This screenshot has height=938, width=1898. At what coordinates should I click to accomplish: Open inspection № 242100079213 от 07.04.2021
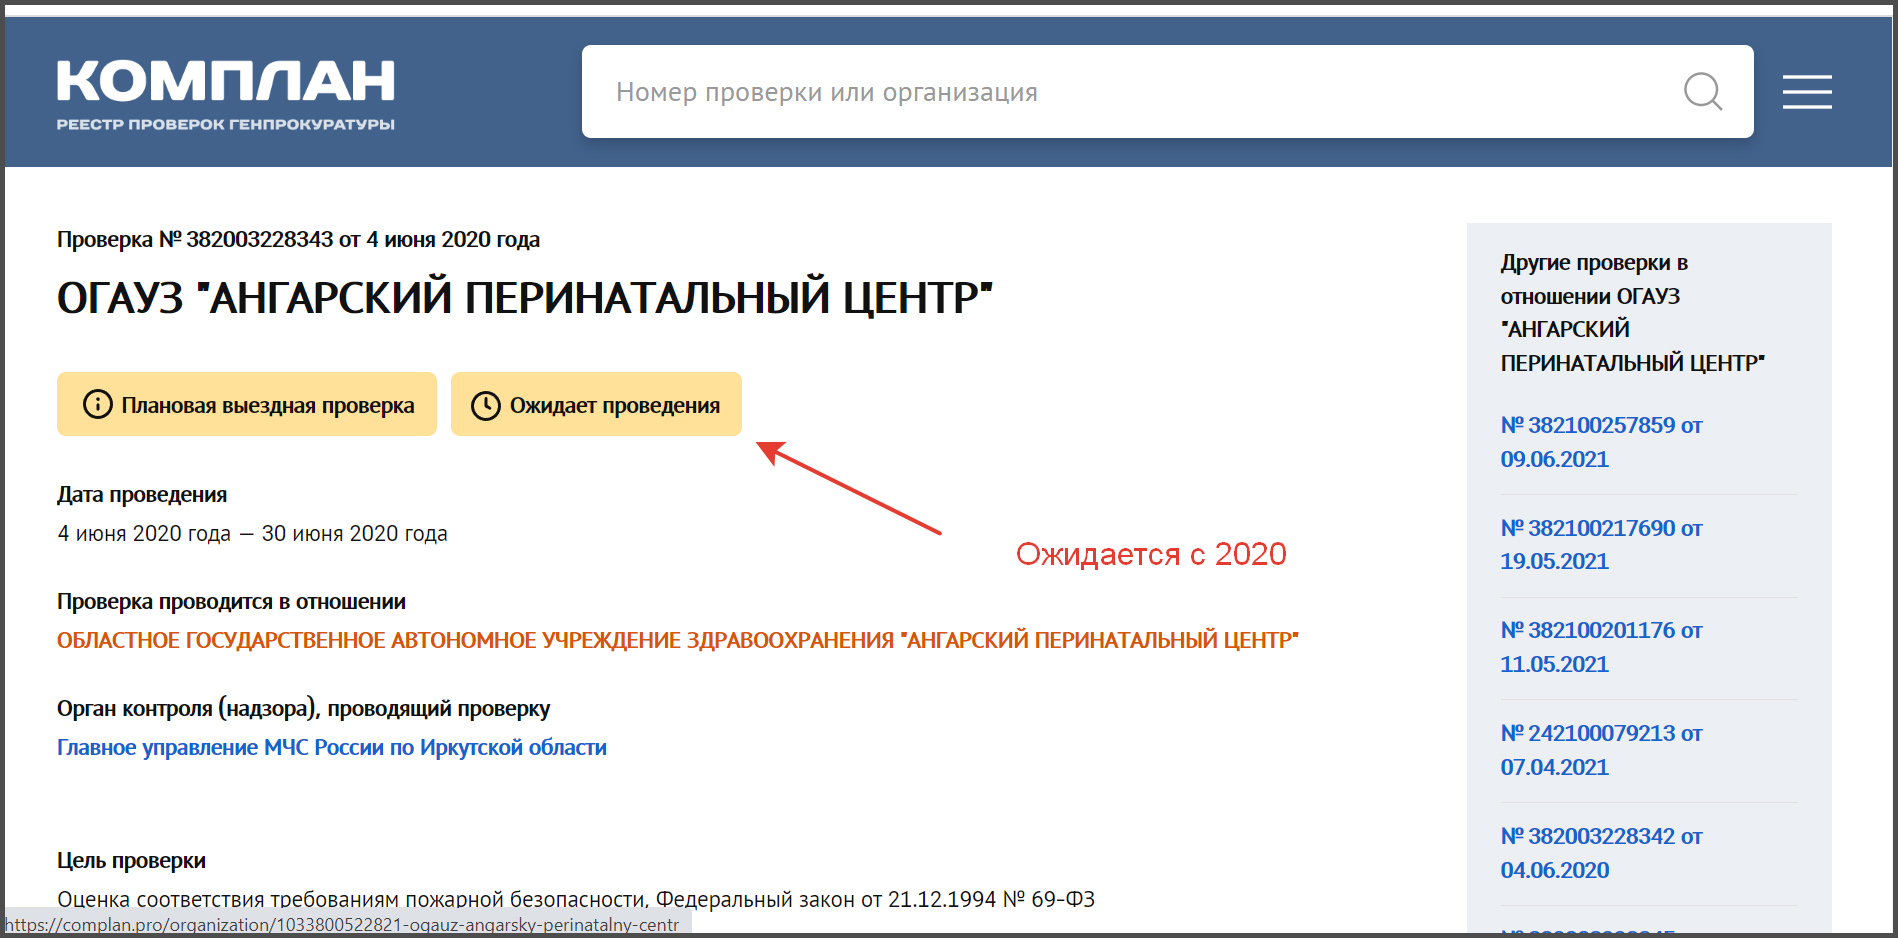coord(1601,750)
